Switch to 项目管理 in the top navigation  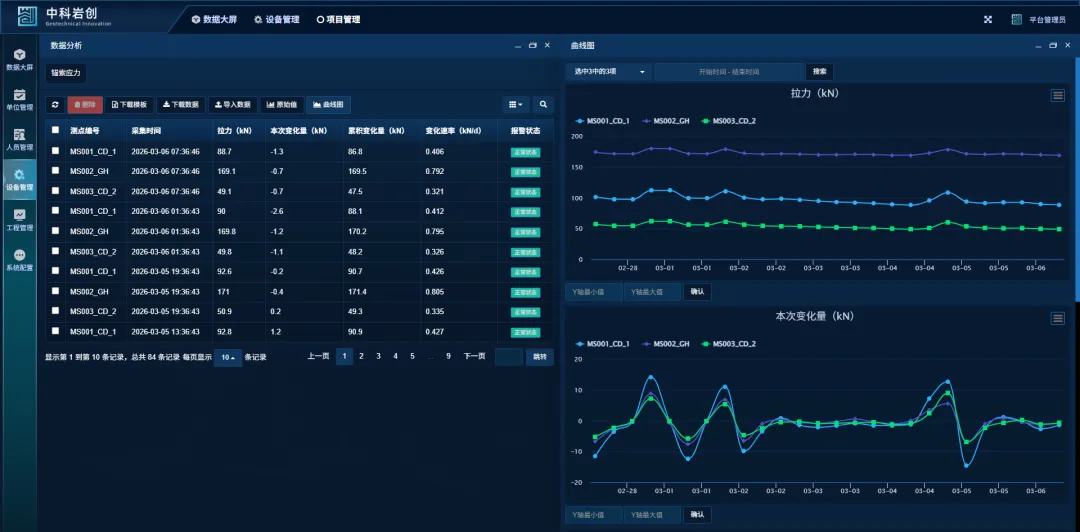tap(338, 19)
